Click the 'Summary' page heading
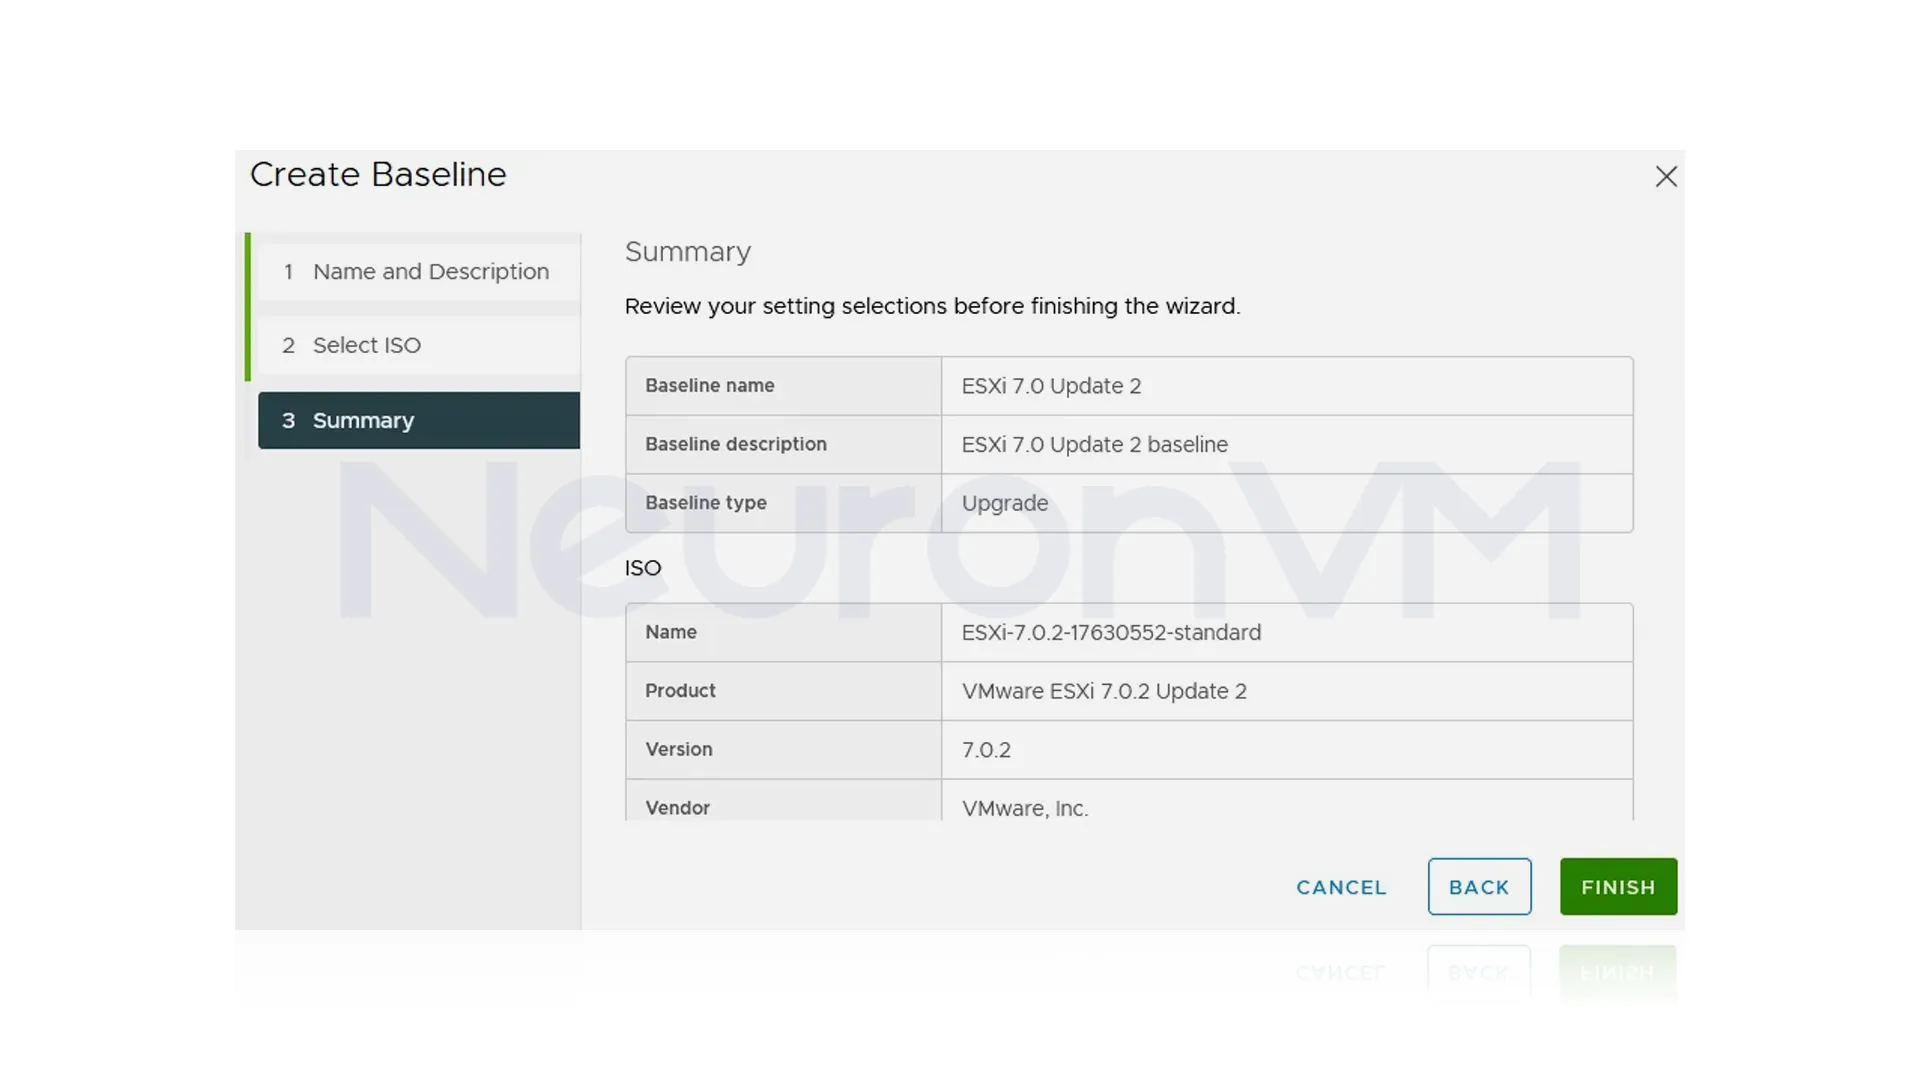1920x1080 pixels. pyautogui.click(x=688, y=252)
